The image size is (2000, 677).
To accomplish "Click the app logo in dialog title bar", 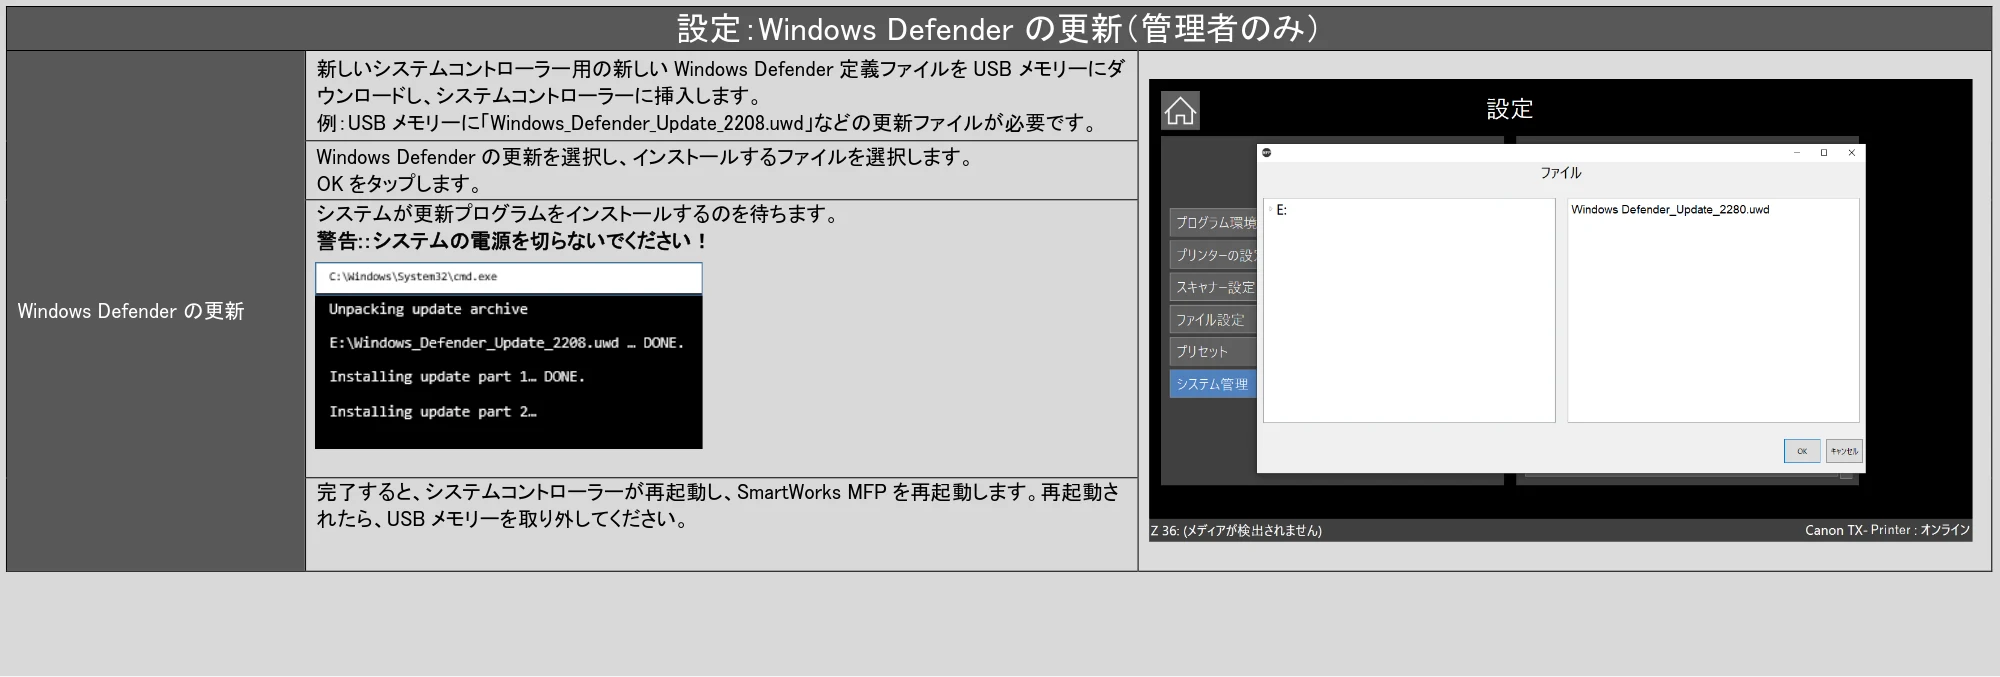I will click(x=1267, y=153).
